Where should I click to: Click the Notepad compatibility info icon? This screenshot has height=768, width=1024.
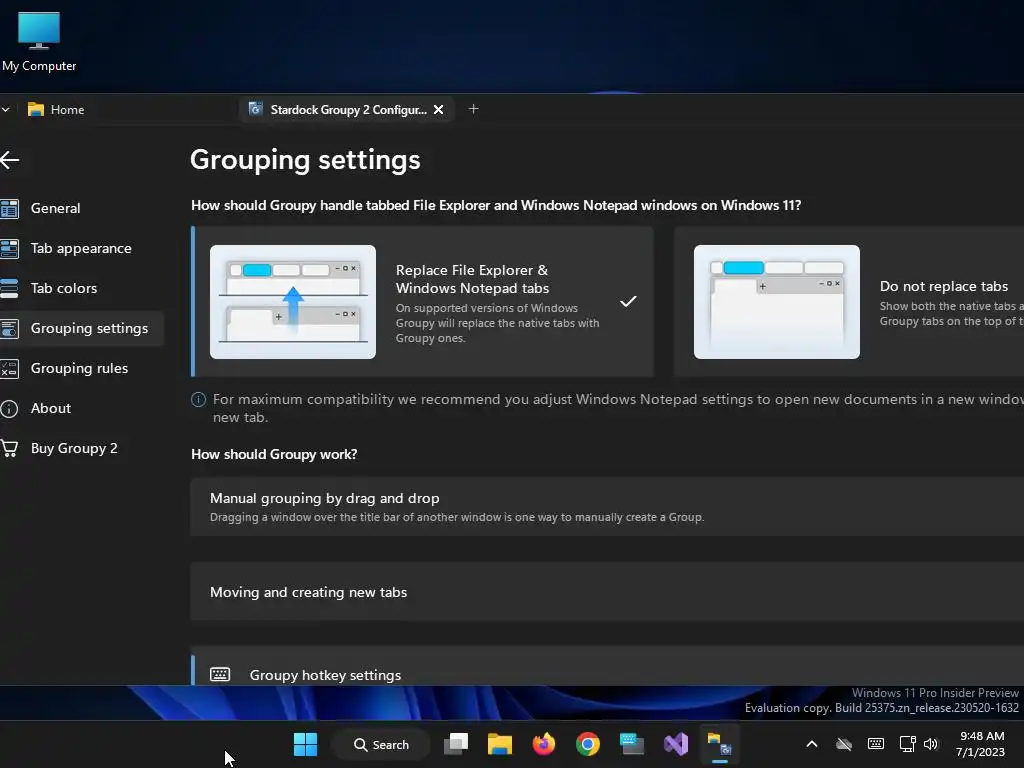click(199, 399)
